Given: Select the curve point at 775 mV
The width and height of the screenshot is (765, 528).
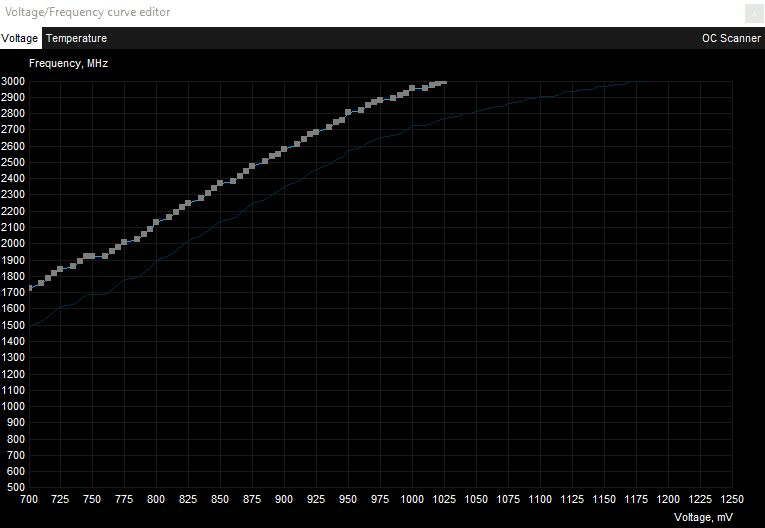Looking at the screenshot, I should point(124,242).
